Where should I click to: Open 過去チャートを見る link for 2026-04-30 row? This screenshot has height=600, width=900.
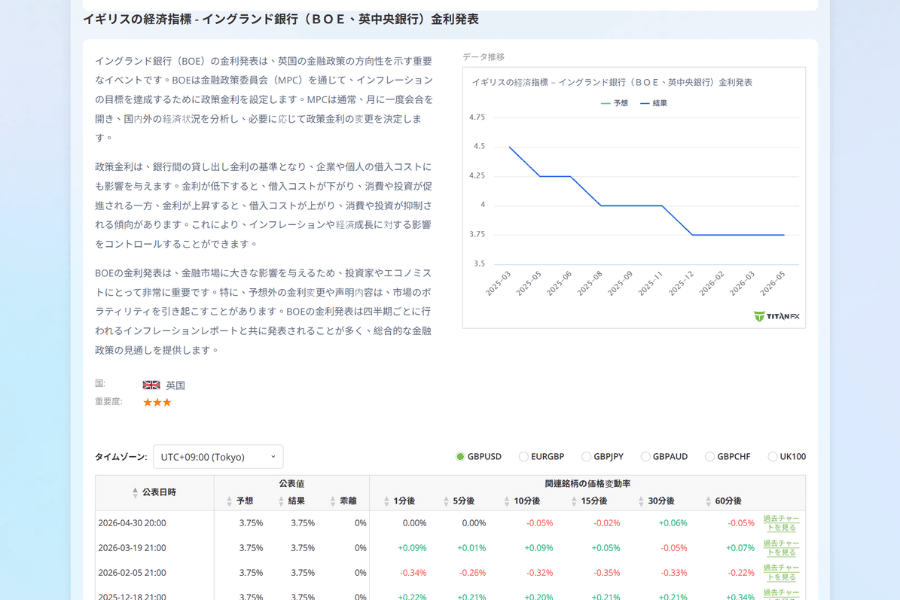(x=781, y=523)
